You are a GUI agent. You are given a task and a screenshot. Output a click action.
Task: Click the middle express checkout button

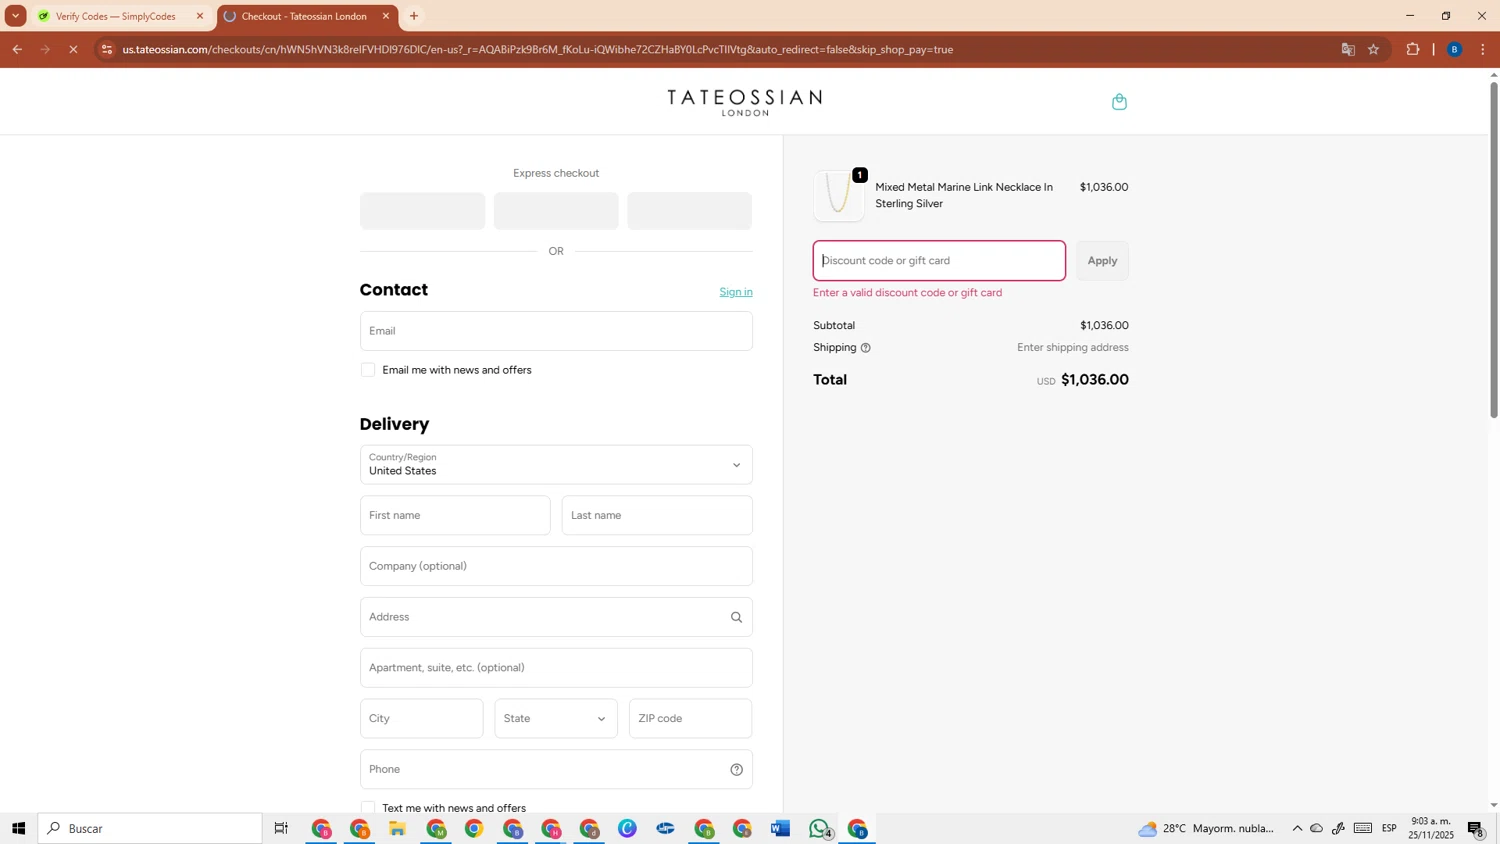pos(556,211)
